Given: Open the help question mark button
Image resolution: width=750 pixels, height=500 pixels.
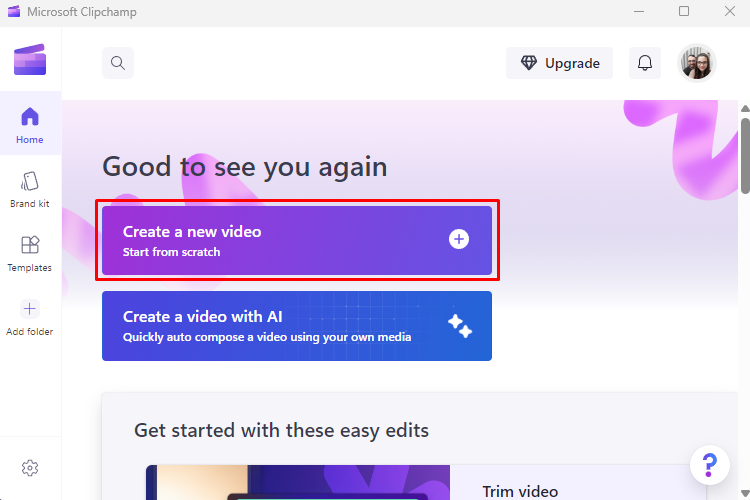Looking at the screenshot, I should click(710, 465).
